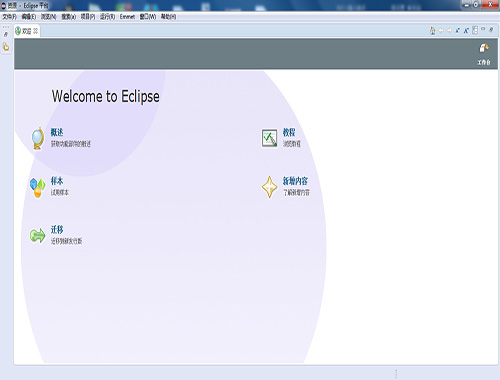Maximize the Eclipse window
The width and height of the screenshot is (500, 380).
pyautogui.click(x=476, y=5)
